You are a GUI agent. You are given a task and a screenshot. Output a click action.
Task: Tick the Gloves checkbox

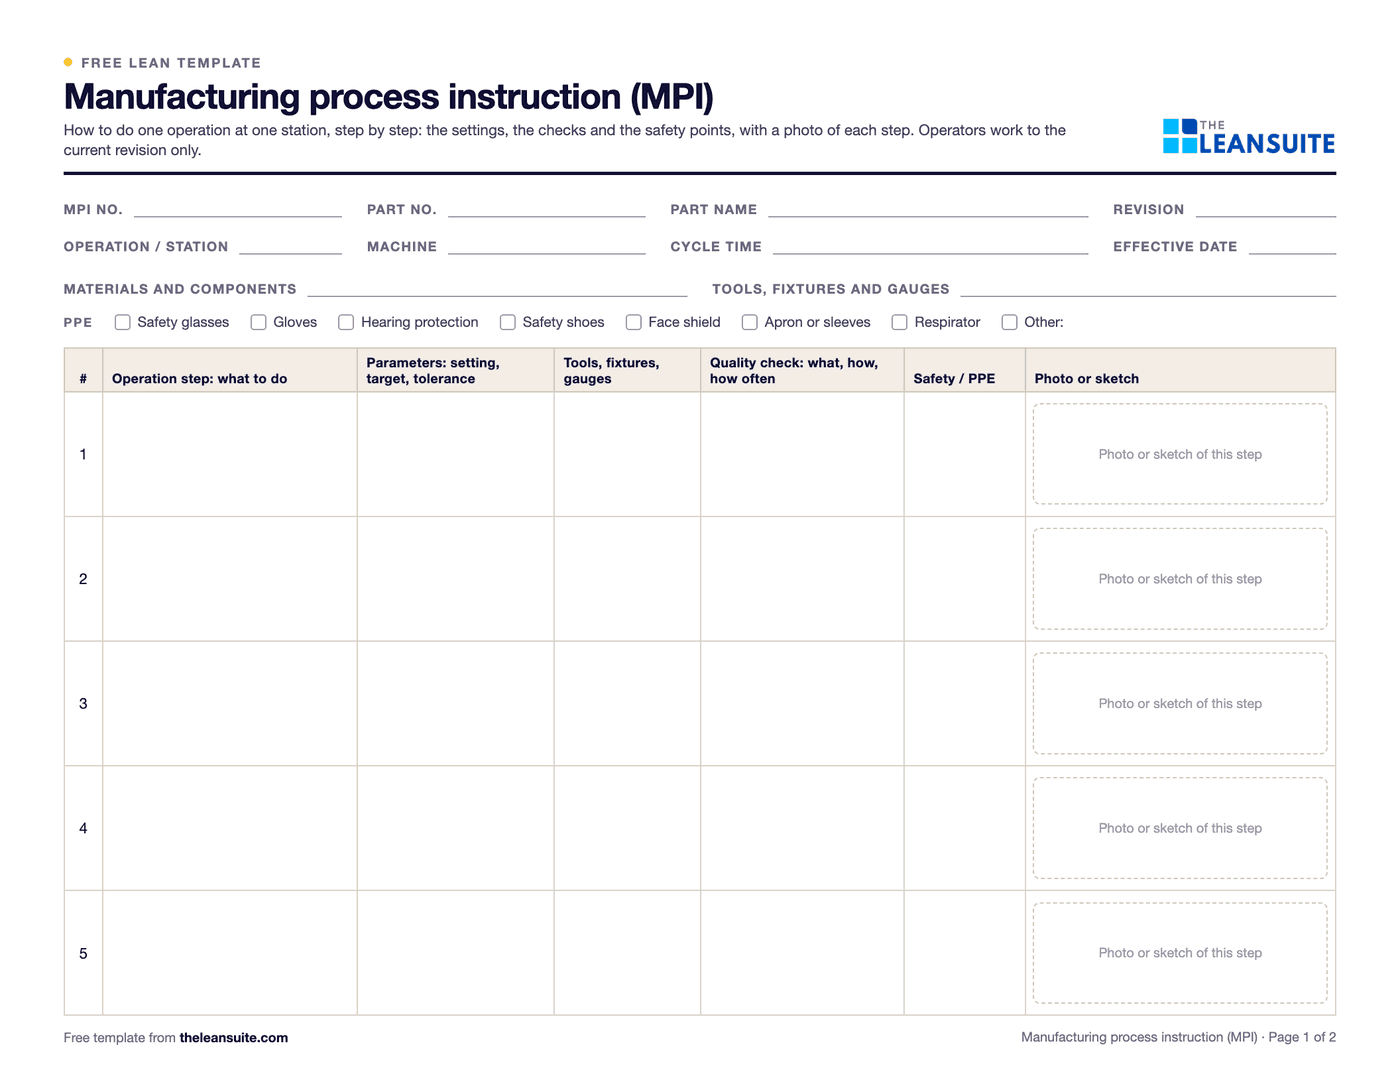point(259,322)
